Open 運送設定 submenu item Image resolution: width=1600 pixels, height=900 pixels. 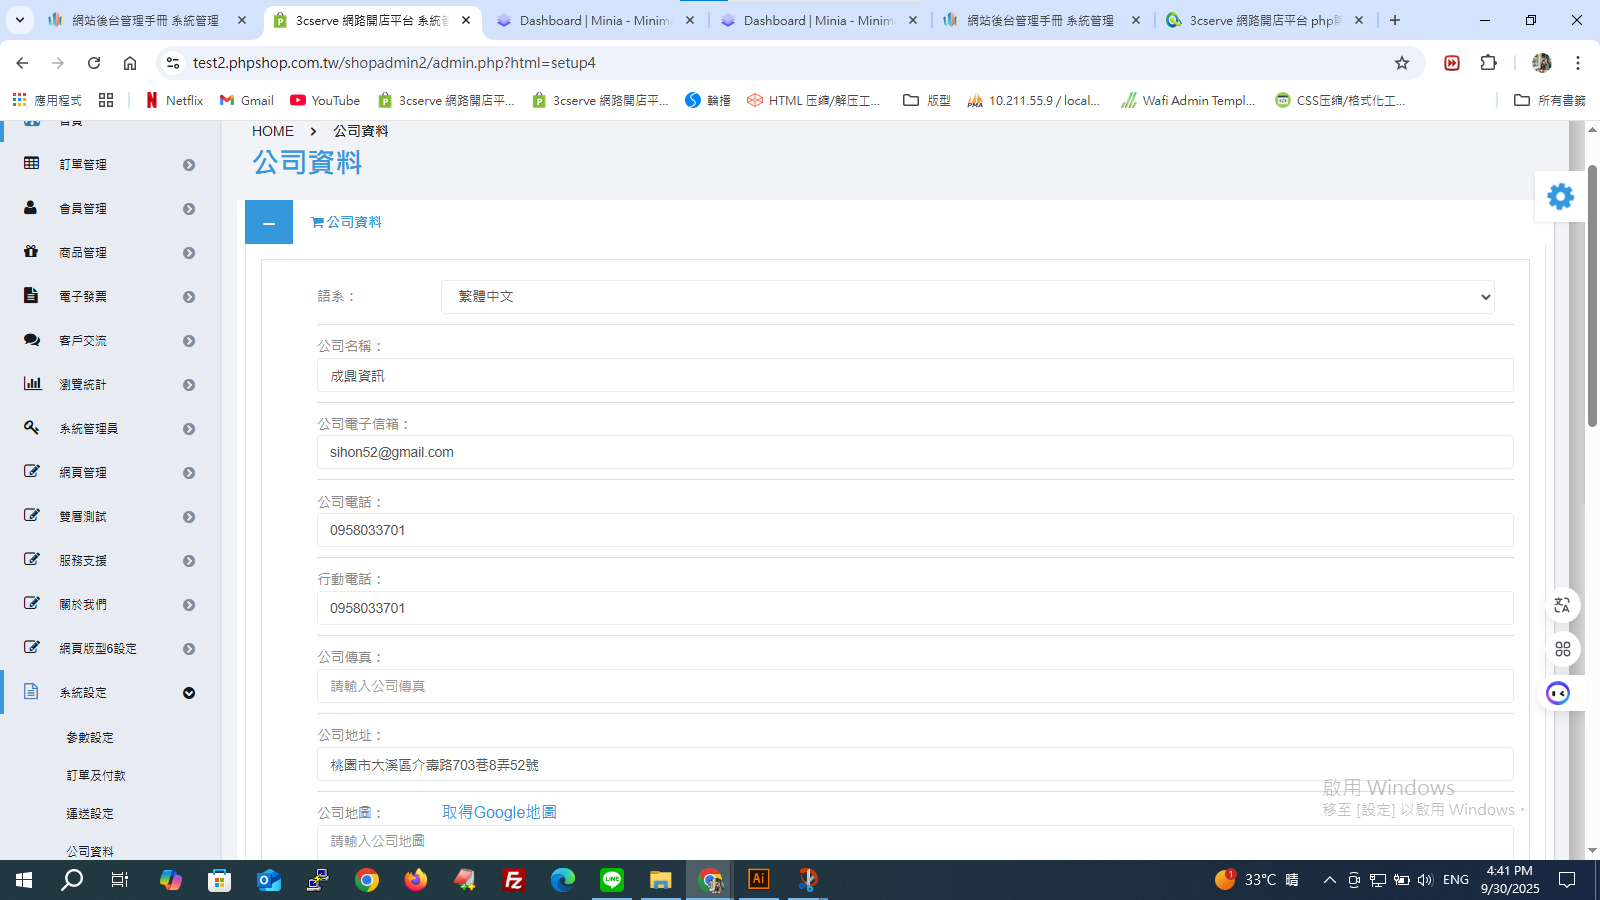[x=90, y=813]
